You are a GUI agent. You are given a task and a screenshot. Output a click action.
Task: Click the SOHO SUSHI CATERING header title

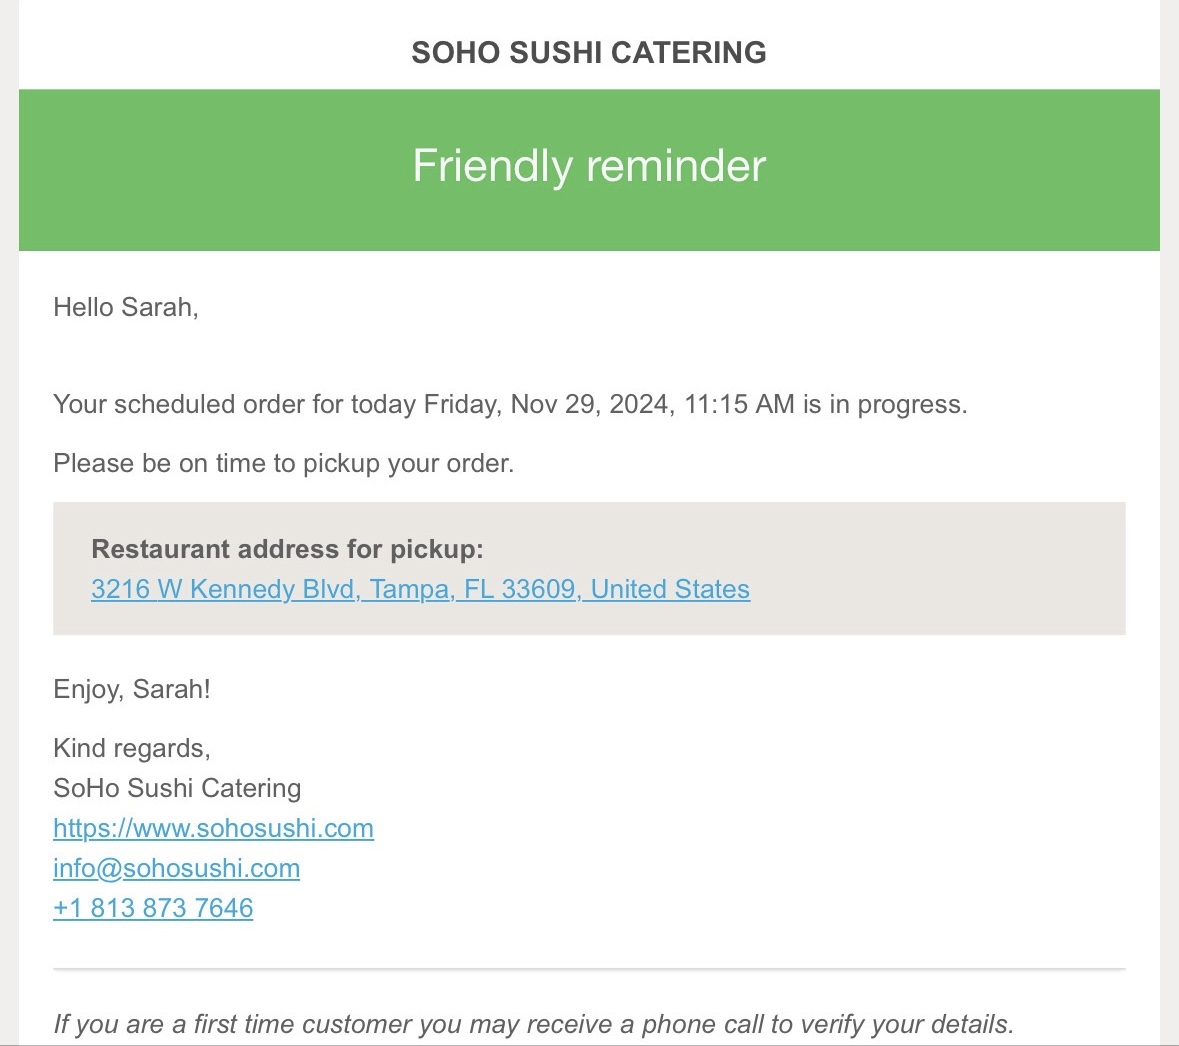coord(589,52)
